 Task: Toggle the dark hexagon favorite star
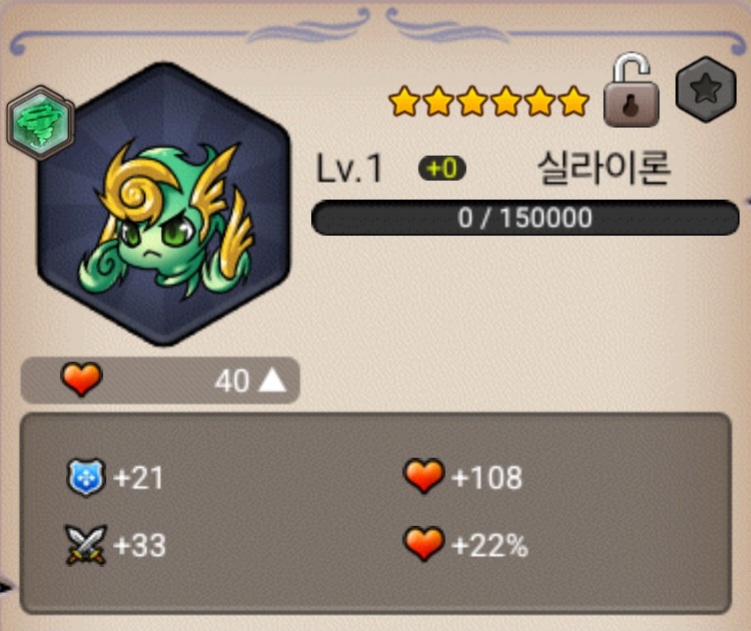pyautogui.click(x=706, y=89)
